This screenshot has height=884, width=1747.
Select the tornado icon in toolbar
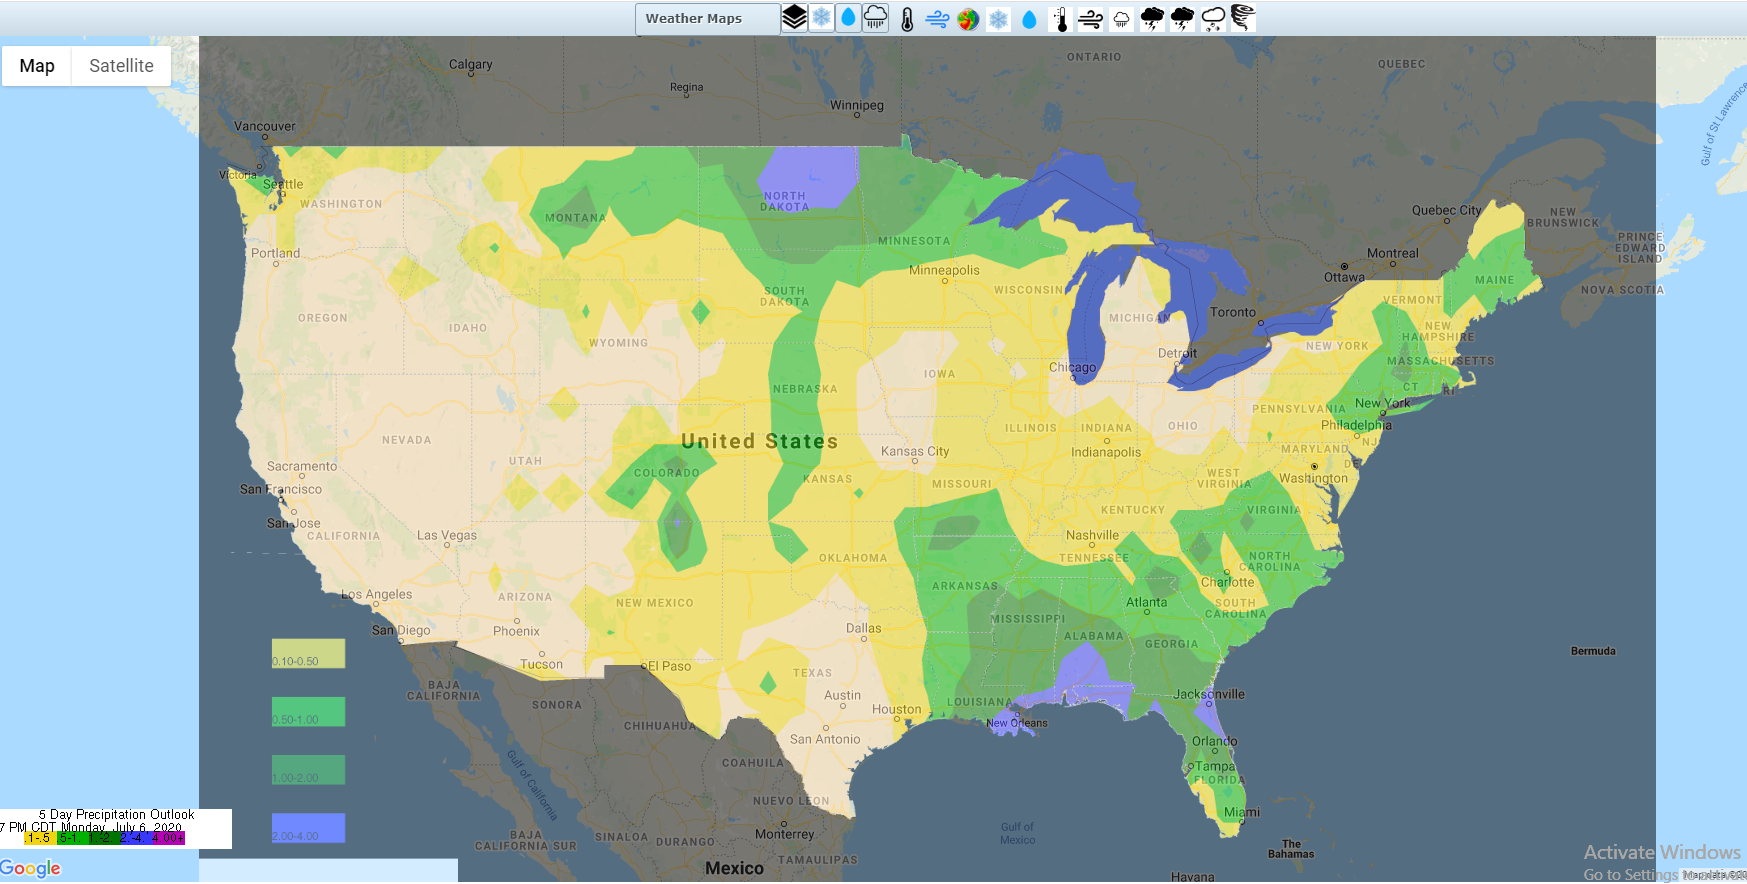[1242, 18]
